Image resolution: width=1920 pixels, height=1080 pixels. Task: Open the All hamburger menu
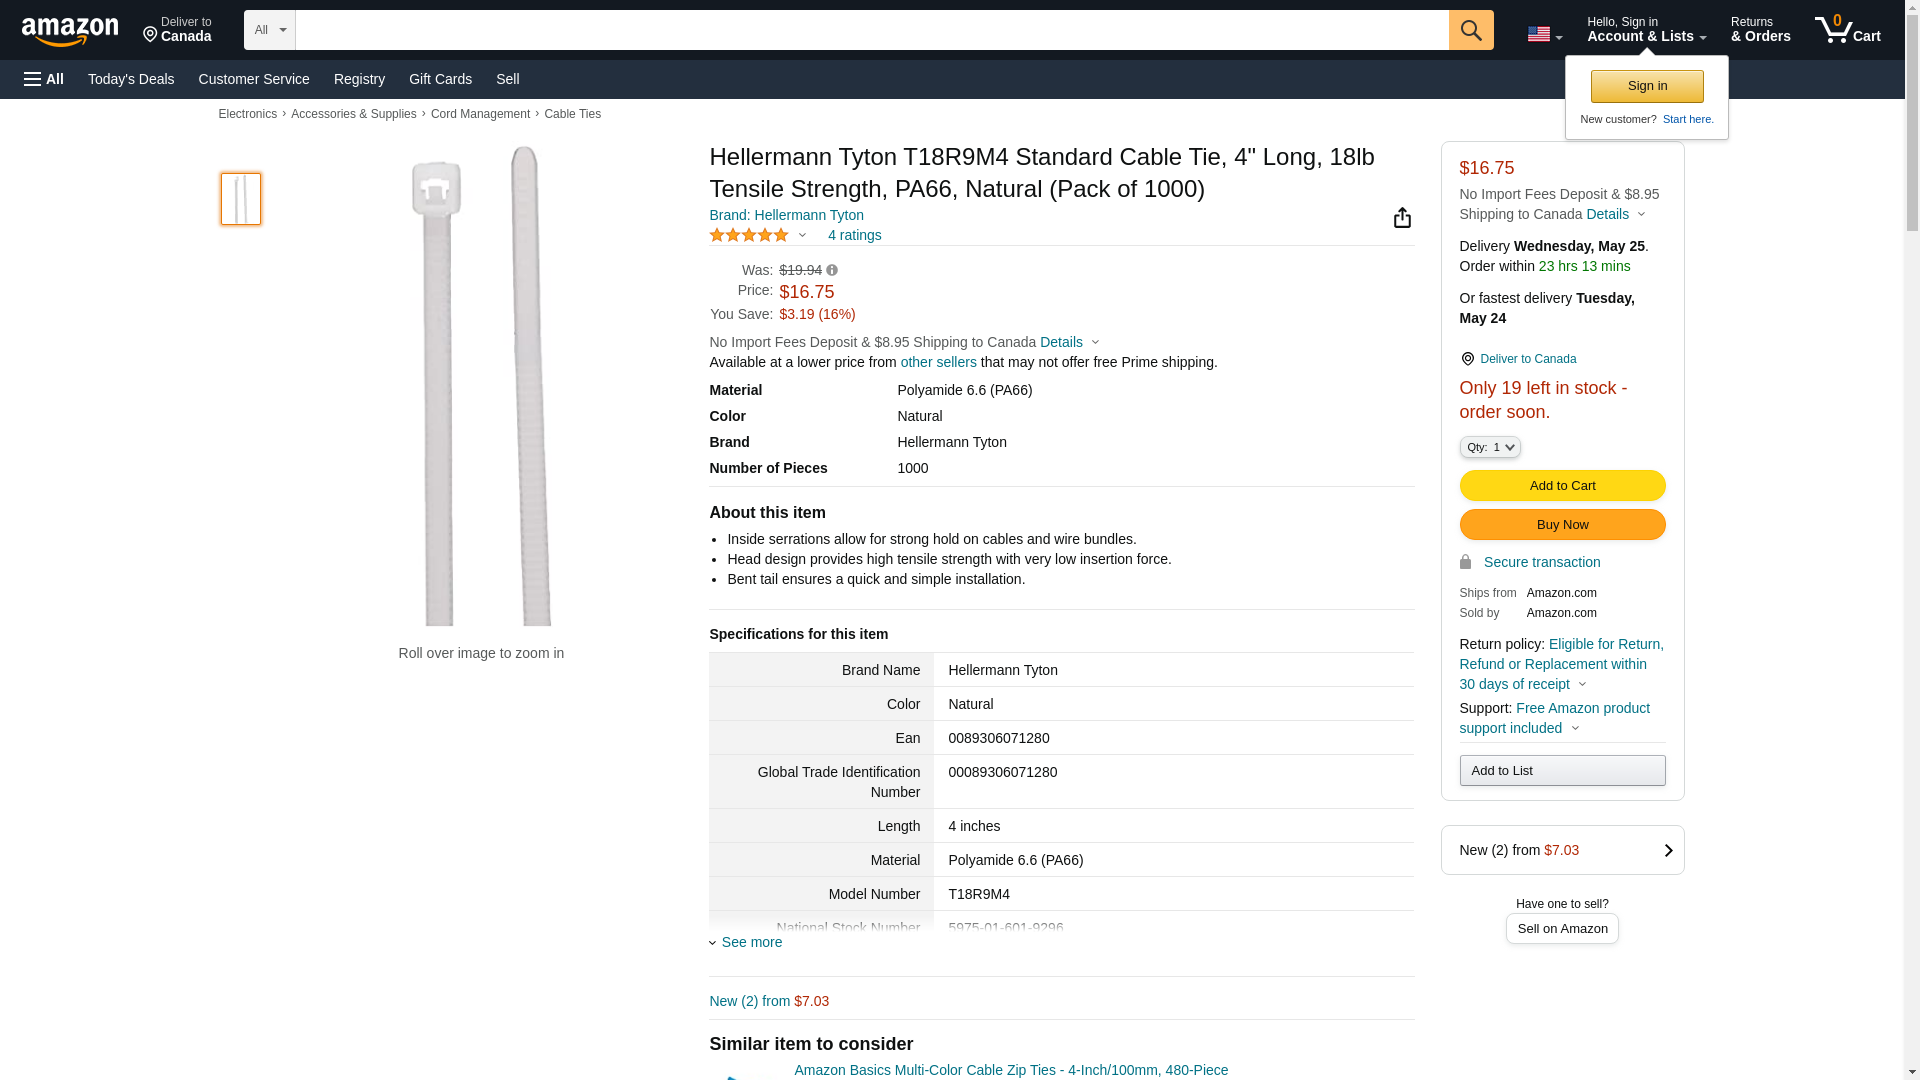(x=44, y=79)
